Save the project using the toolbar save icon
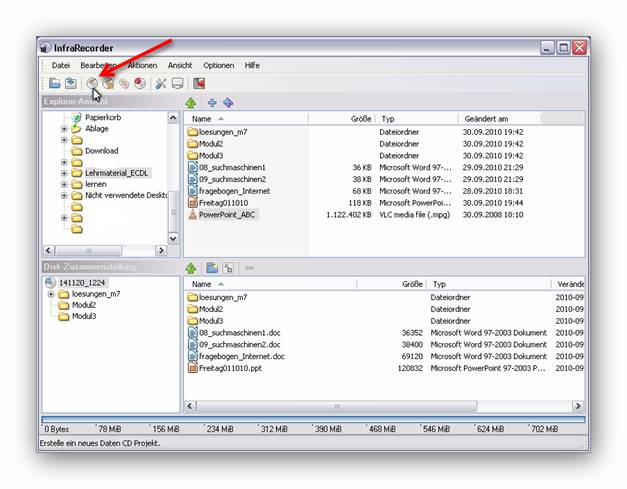The image size is (627, 489). click(71, 83)
